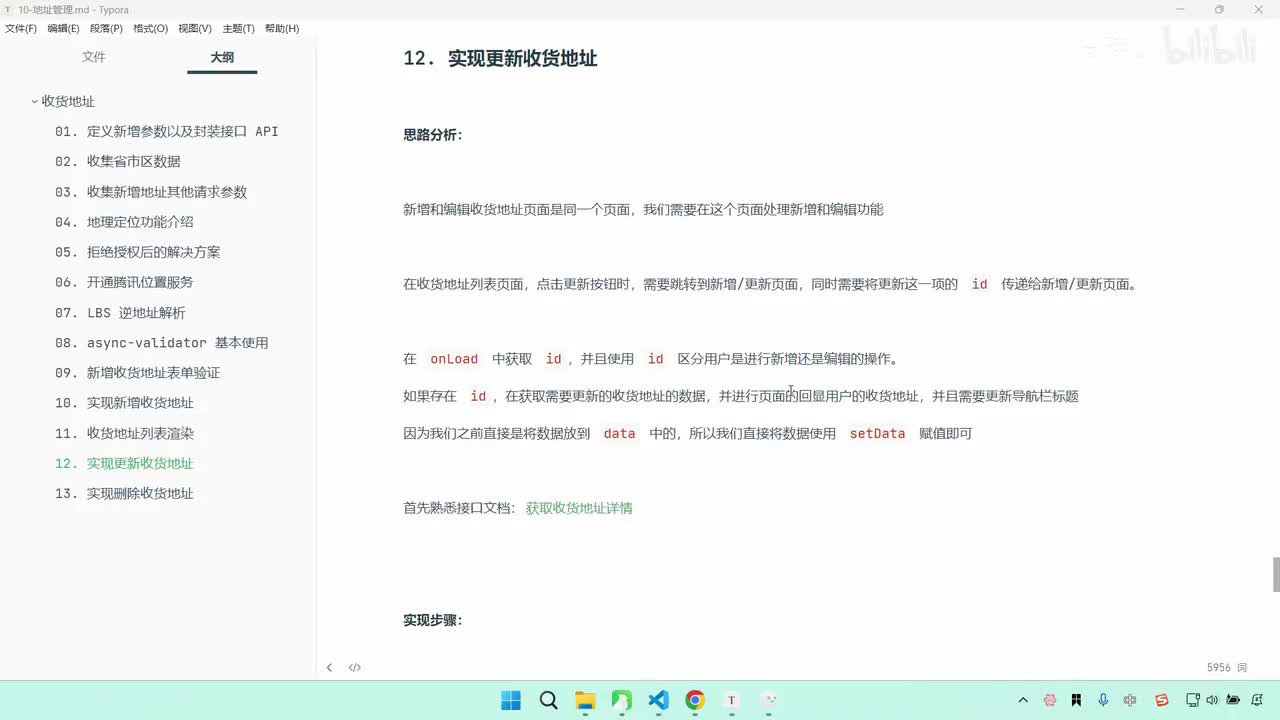1280x720 pixels.
Task: Jump to 09. 新增收货地址表单验证
Action: click(x=138, y=372)
